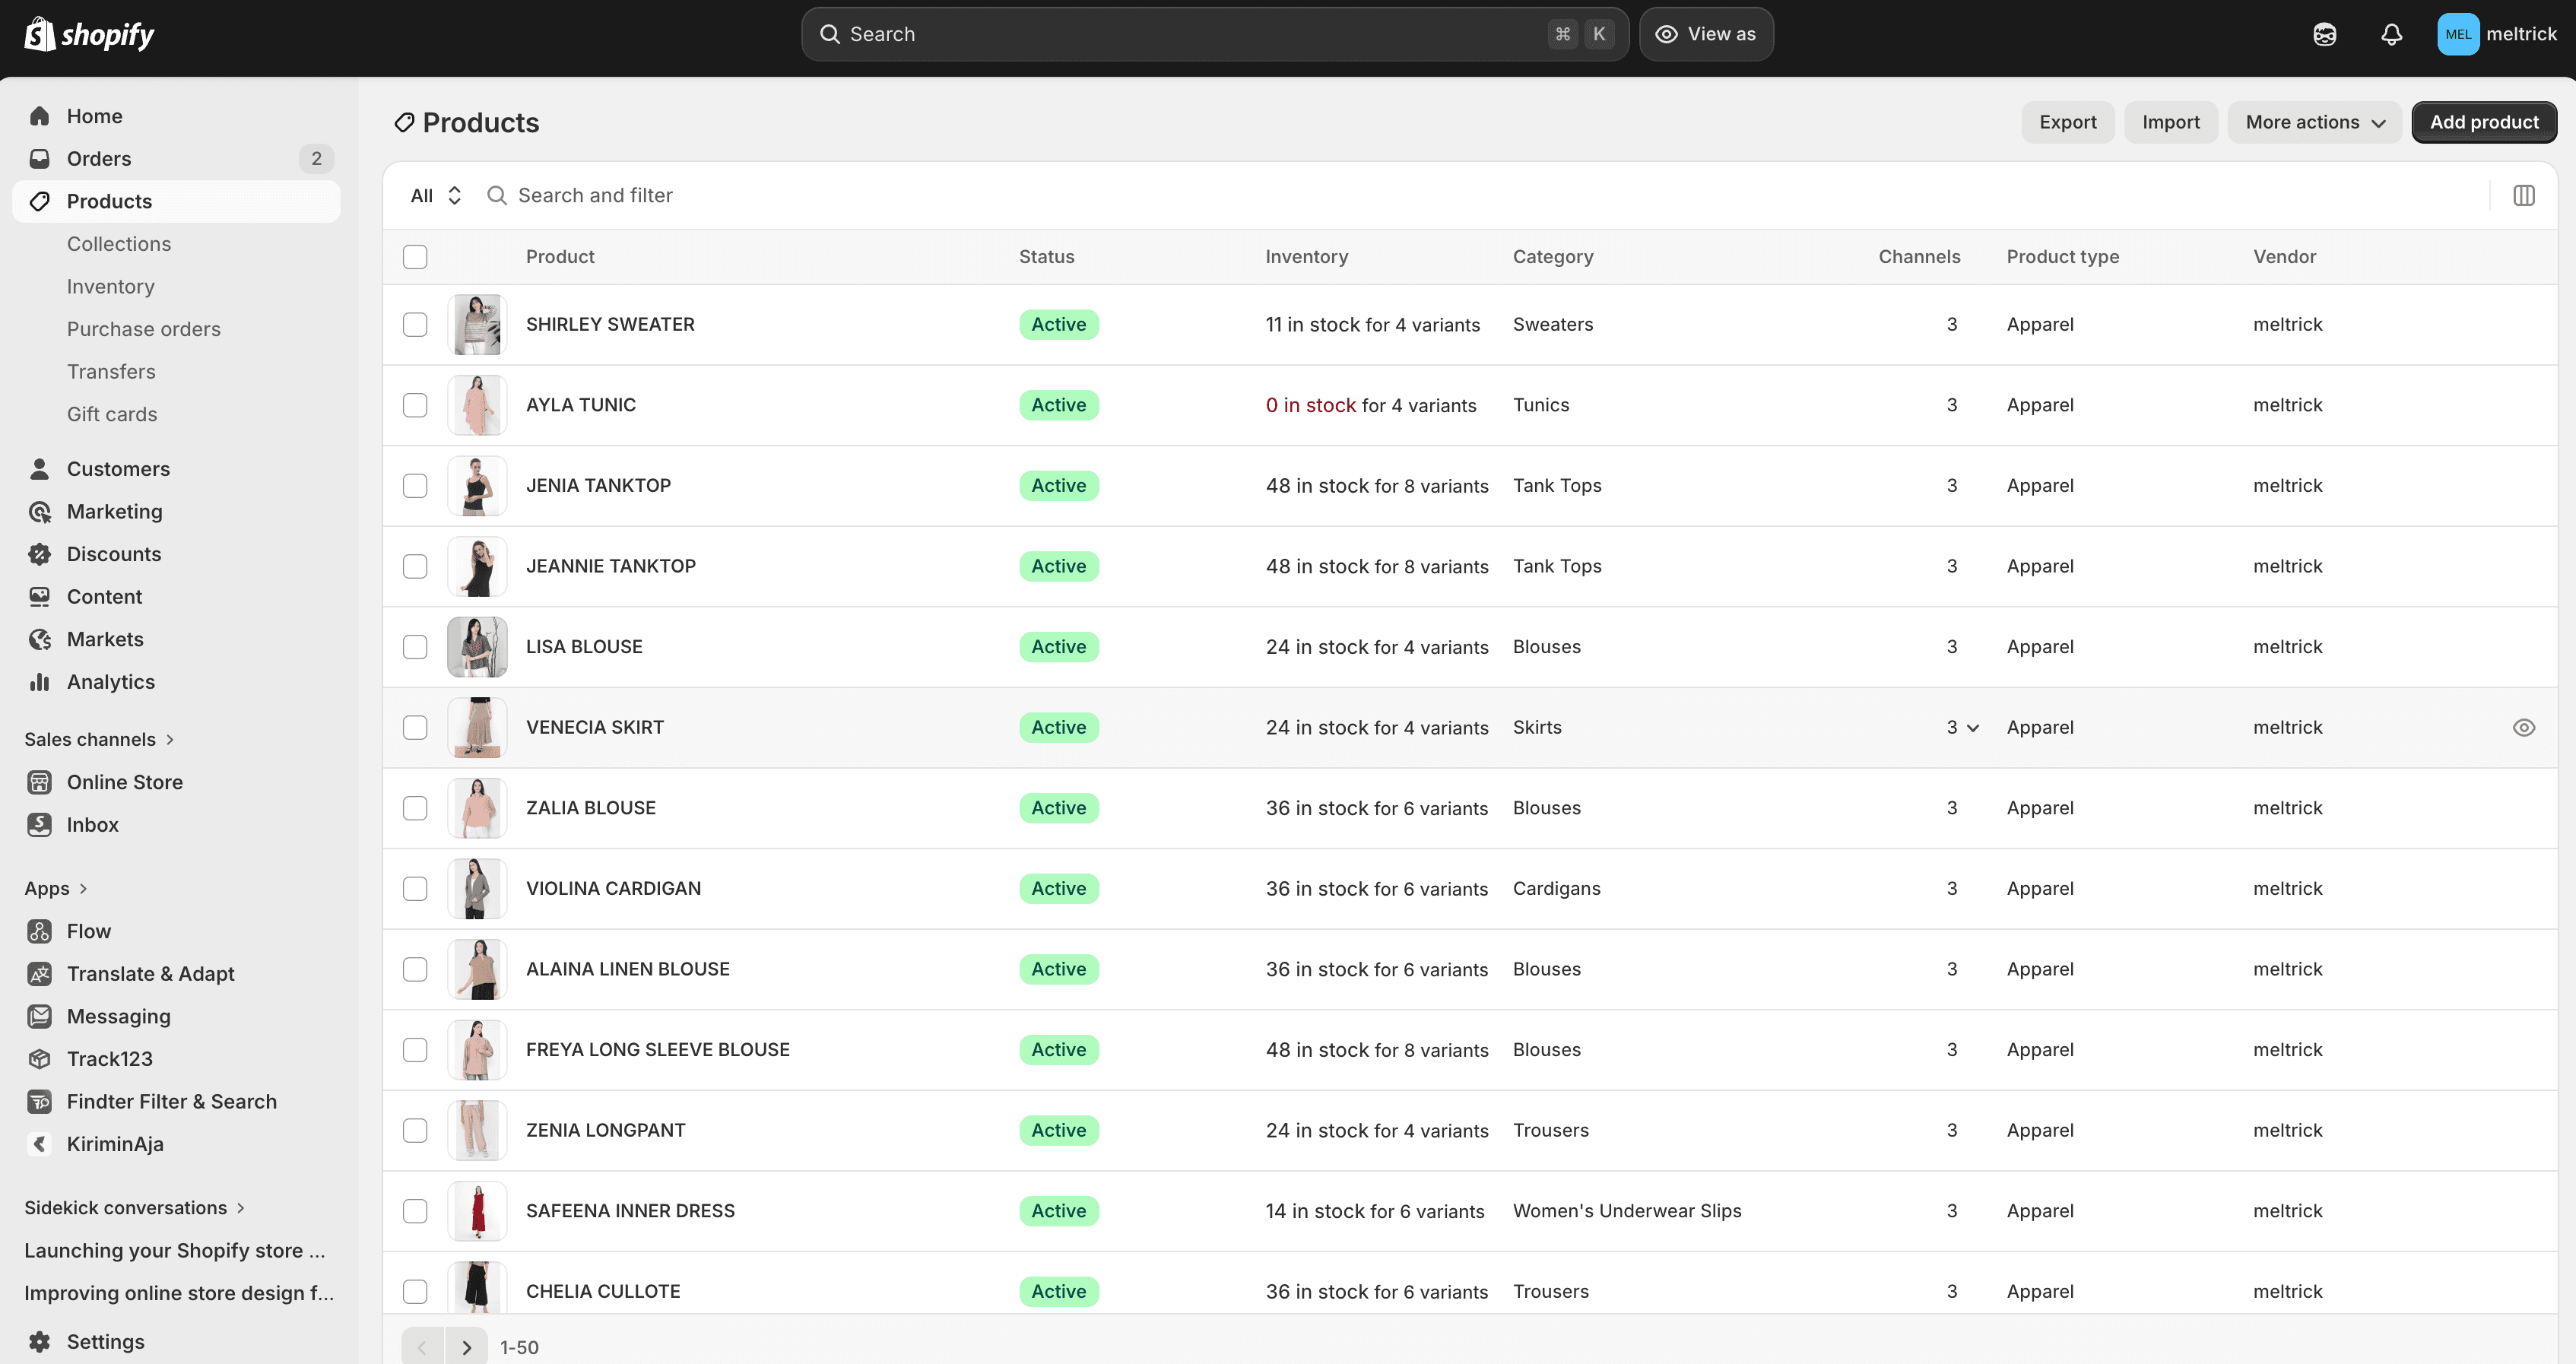2576x1364 pixels.
Task: Open Launching your Shopify store conversation
Action: (x=175, y=1251)
